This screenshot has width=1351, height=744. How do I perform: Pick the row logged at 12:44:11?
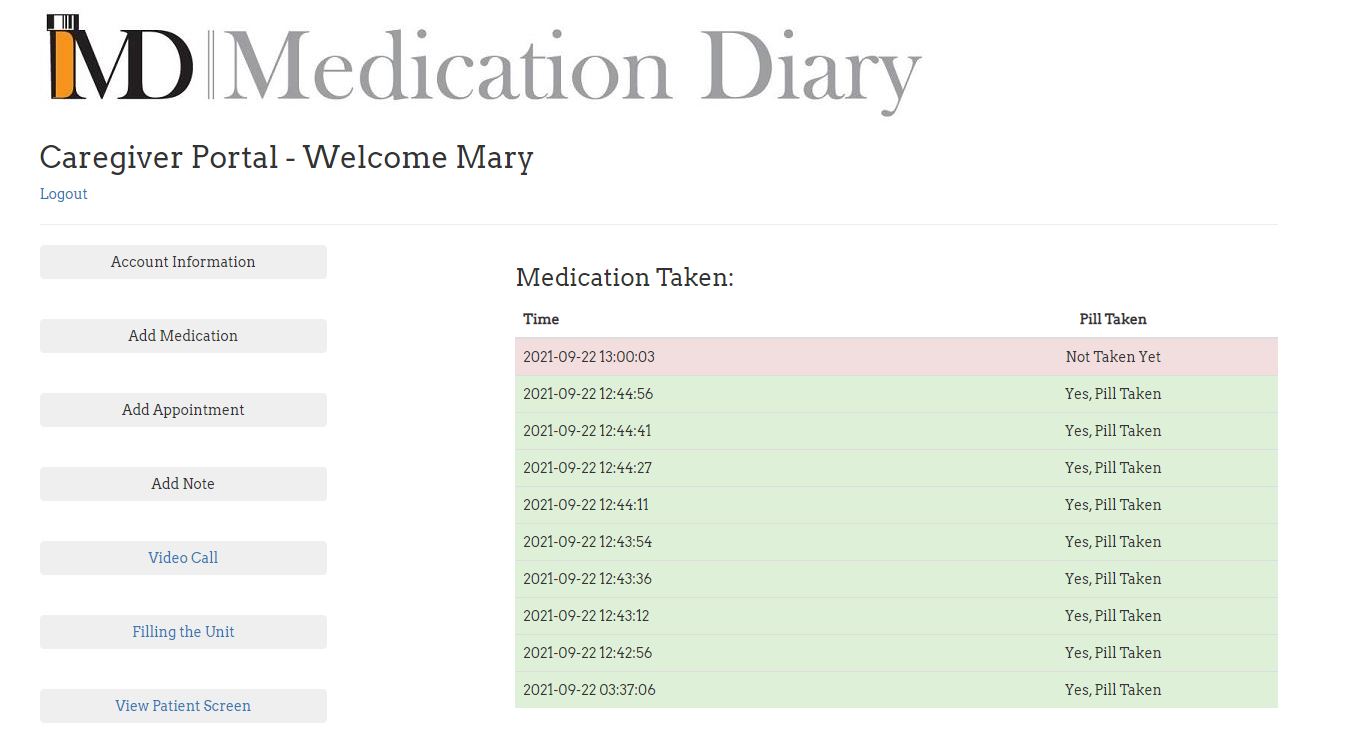(896, 505)
